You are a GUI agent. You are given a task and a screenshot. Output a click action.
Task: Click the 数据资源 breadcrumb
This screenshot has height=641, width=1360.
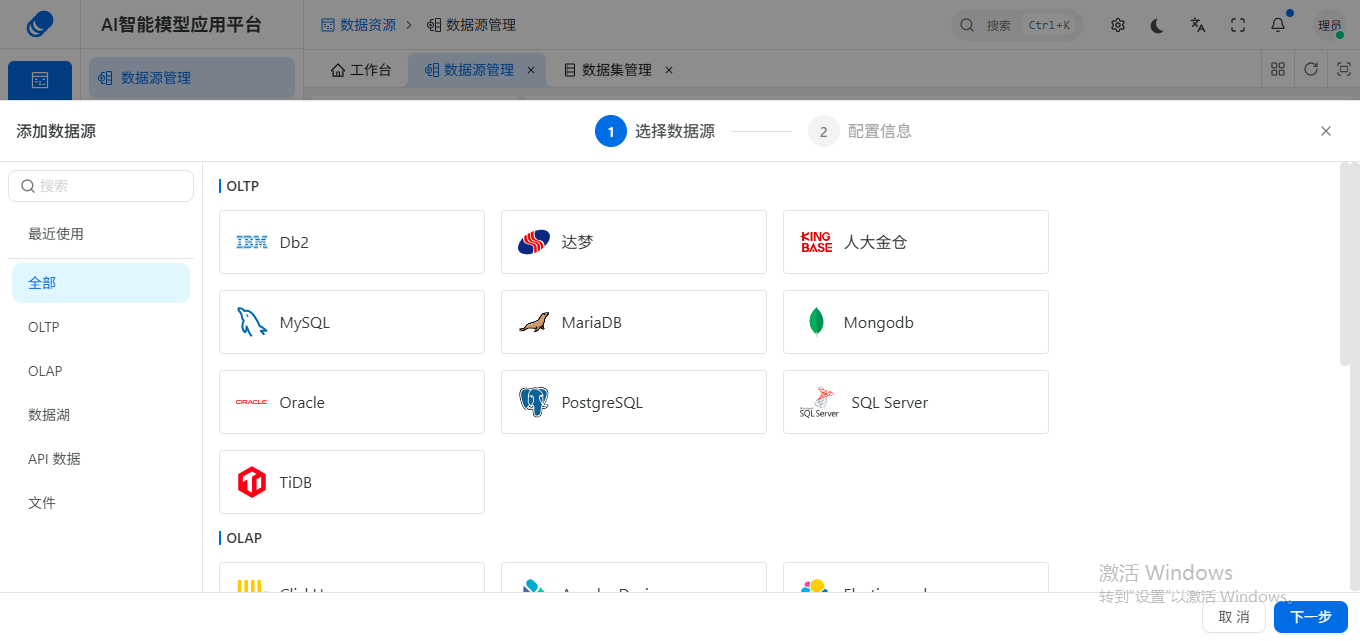pos(358,25)
